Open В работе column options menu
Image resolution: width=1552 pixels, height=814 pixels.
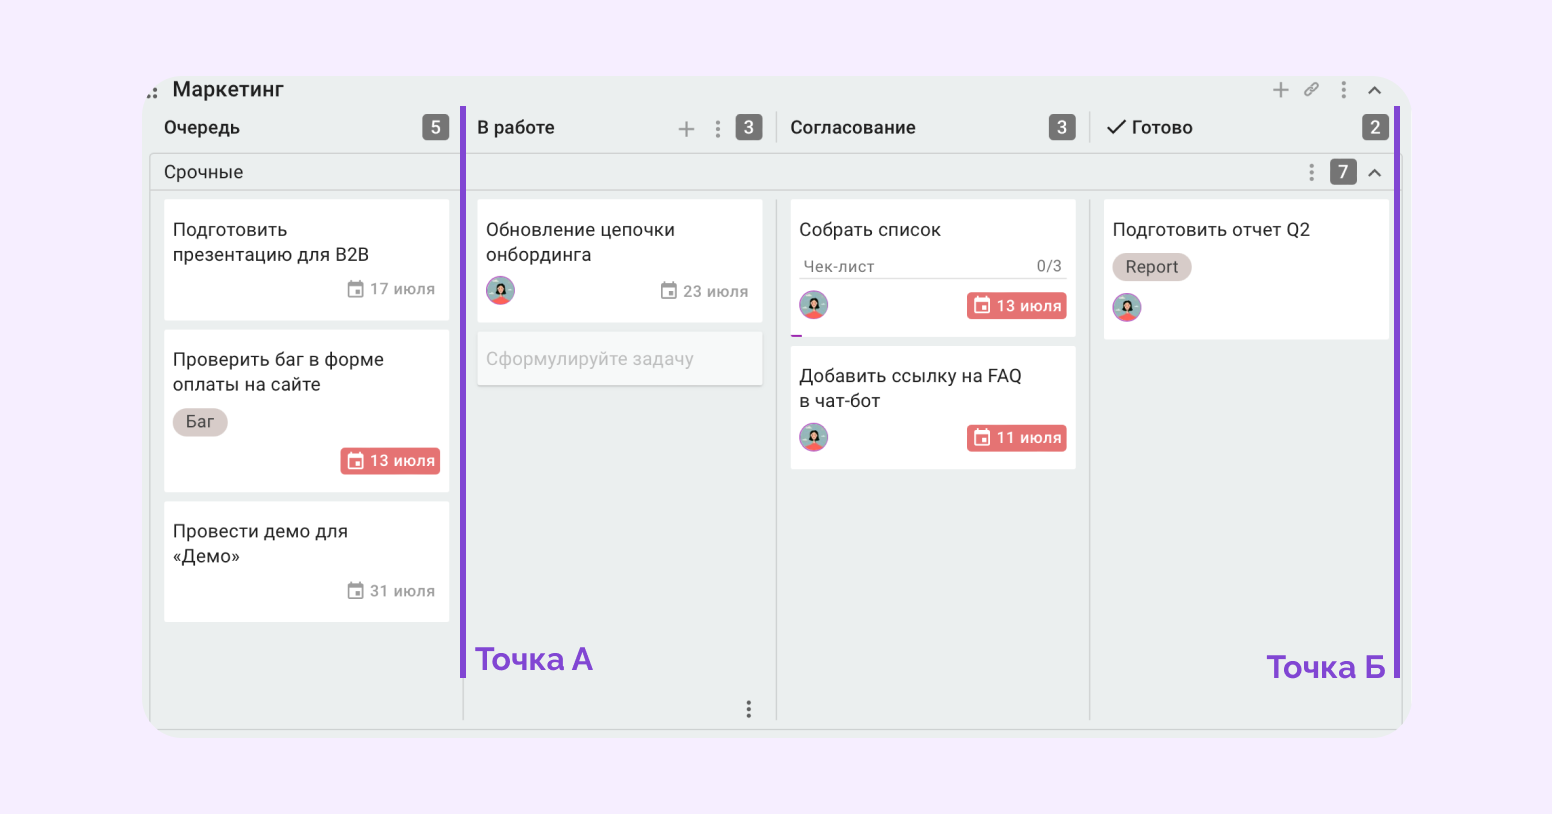pyautogui.click(x=718, y=129)
